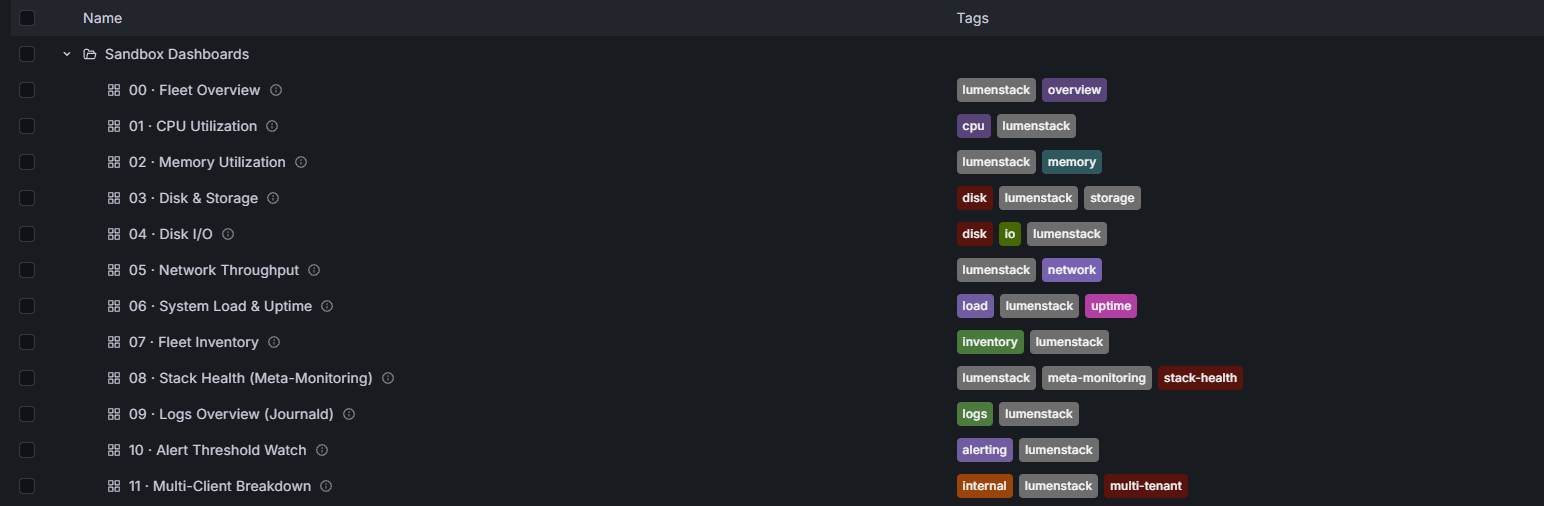Screen dimensions: 1544x506
Task: Click the info icon beside 07 · Fleet Inventory
Action: click(x=274, y=342)
